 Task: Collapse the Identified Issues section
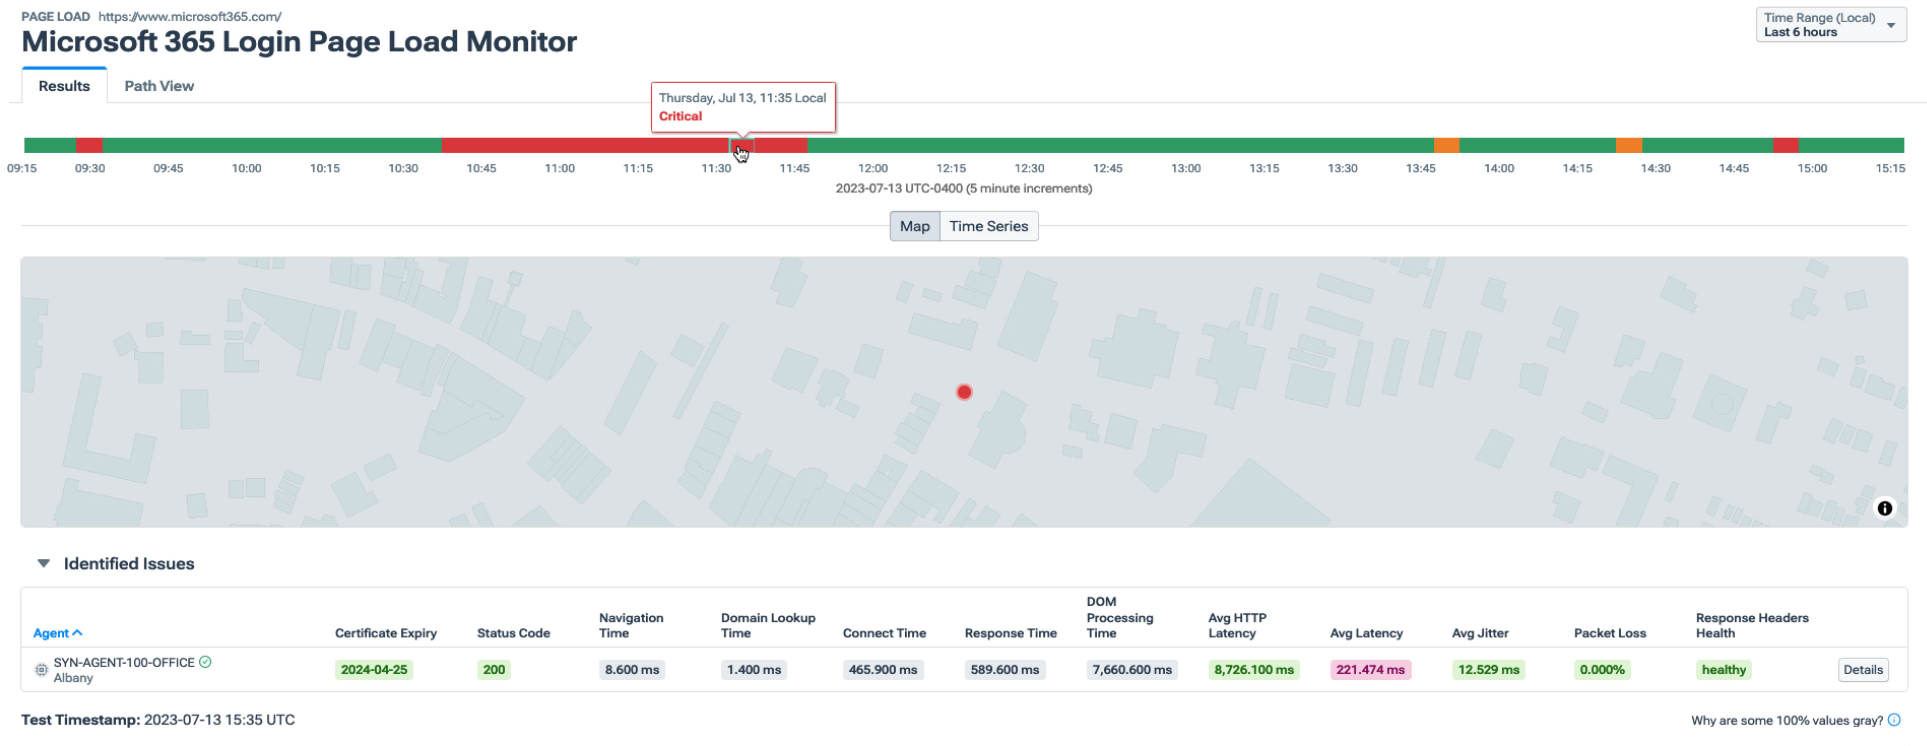tap(43, 564)
